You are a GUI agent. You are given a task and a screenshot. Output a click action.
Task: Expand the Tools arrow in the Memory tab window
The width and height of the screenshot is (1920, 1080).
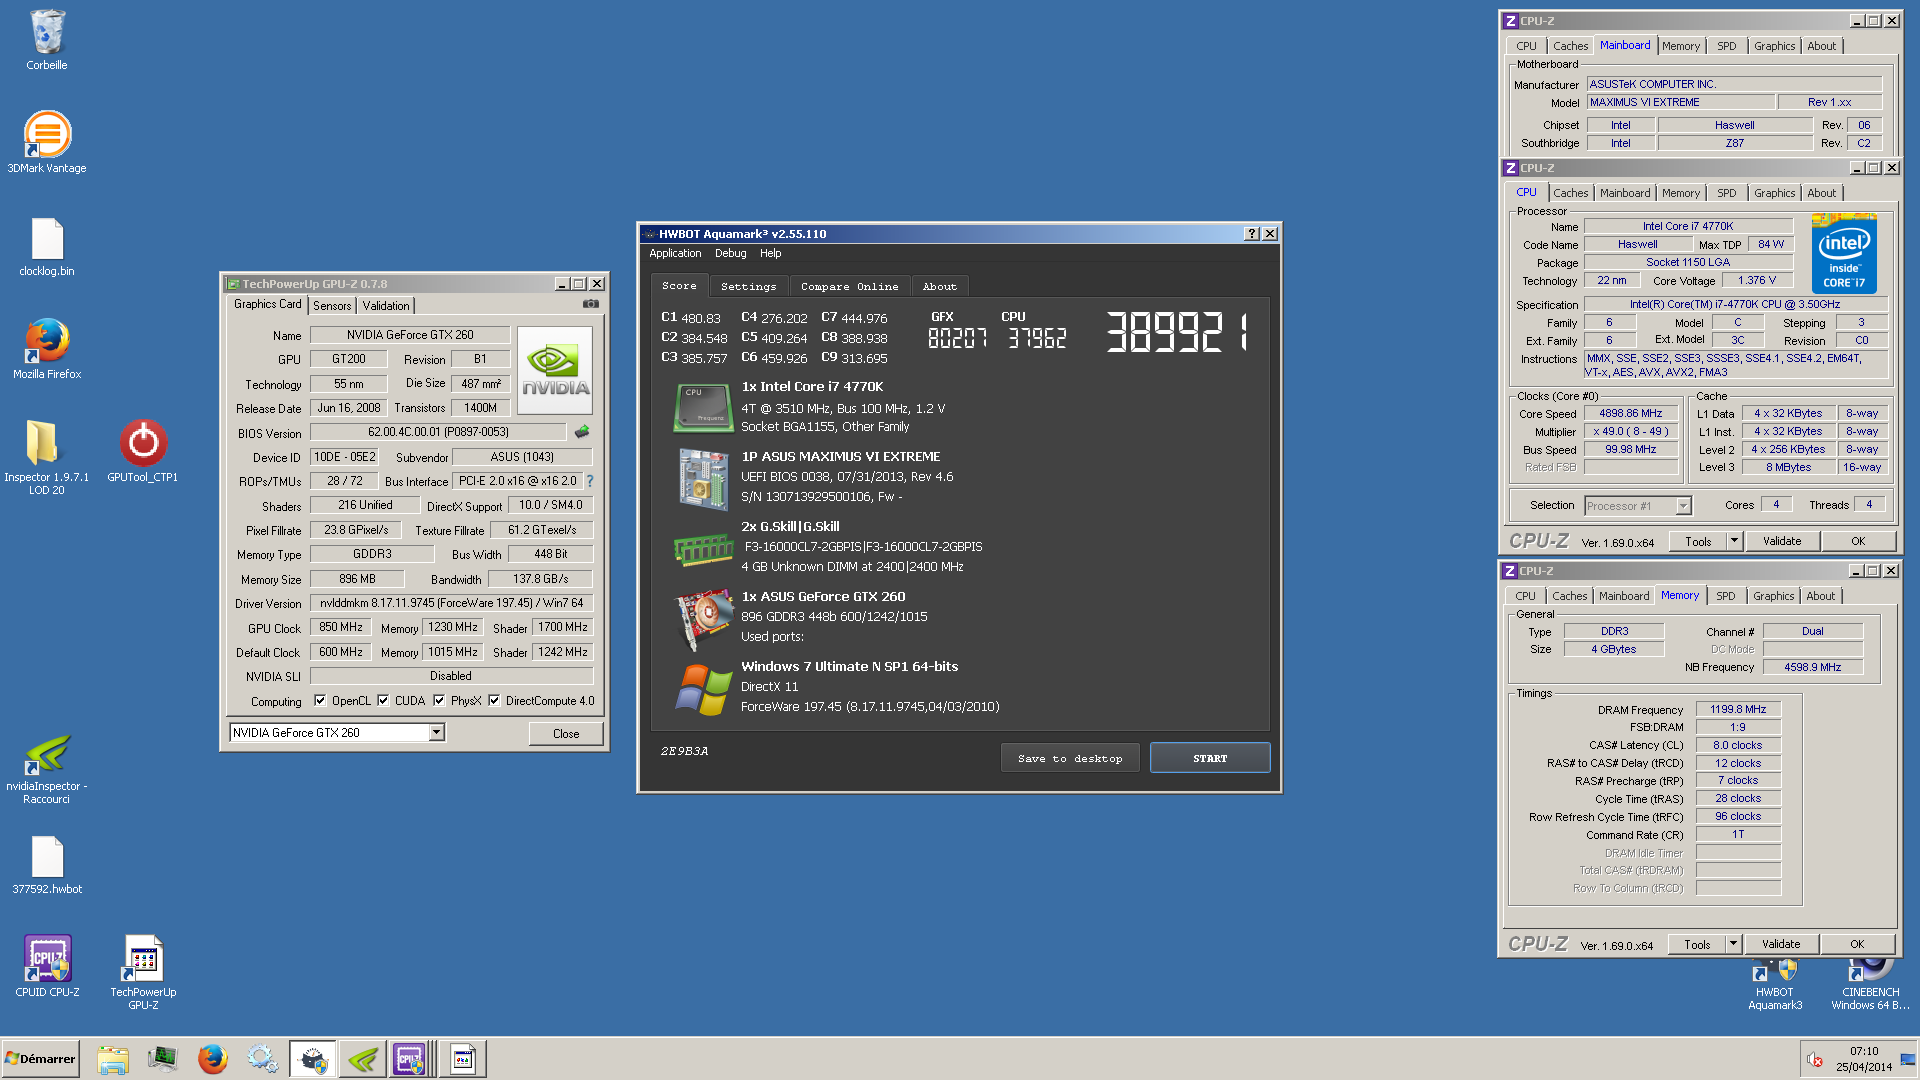pyautogui.click(x=1734, y=944)
